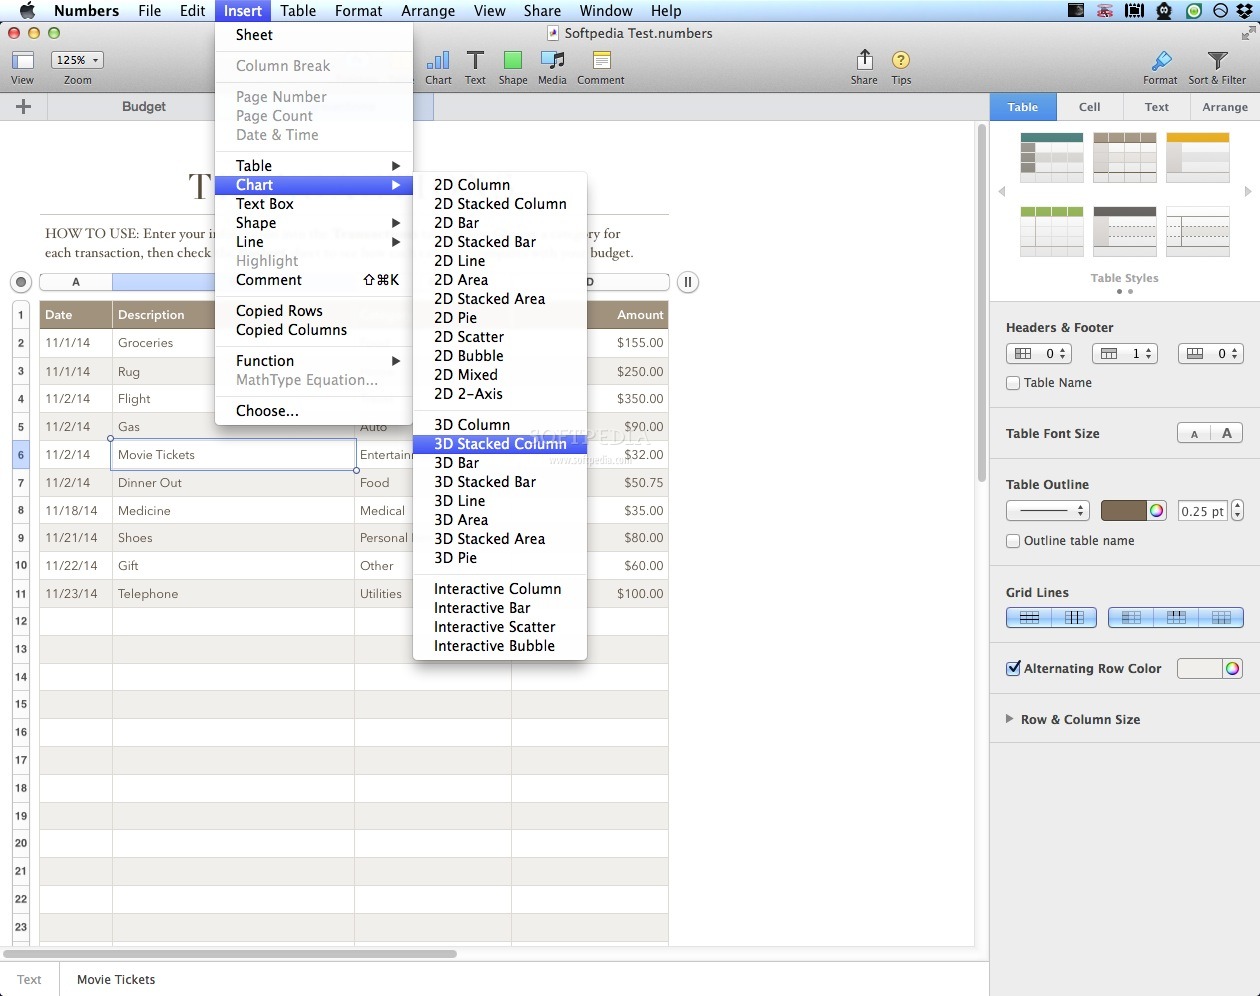Switch to the Cell inspector tab

pyautogui.click(x=1089, y=107)
